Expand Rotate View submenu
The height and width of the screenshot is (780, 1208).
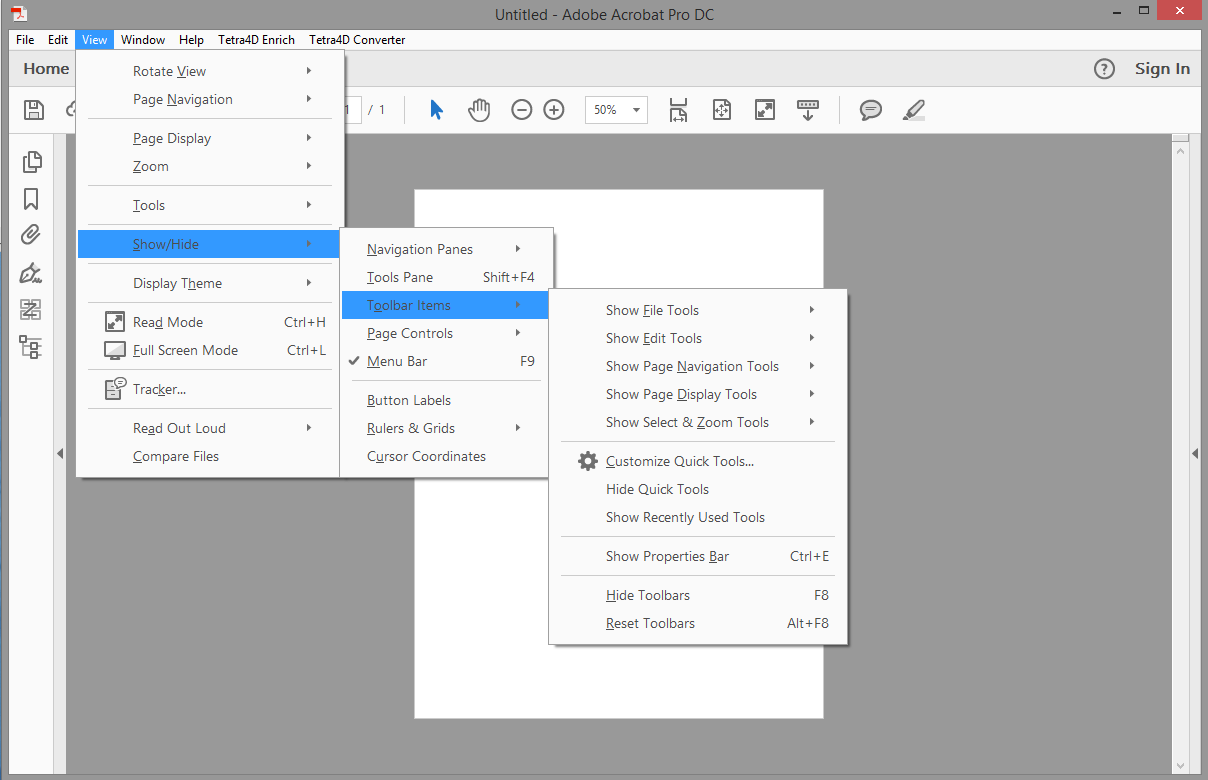pyautogui.click(x=209, y=71)
